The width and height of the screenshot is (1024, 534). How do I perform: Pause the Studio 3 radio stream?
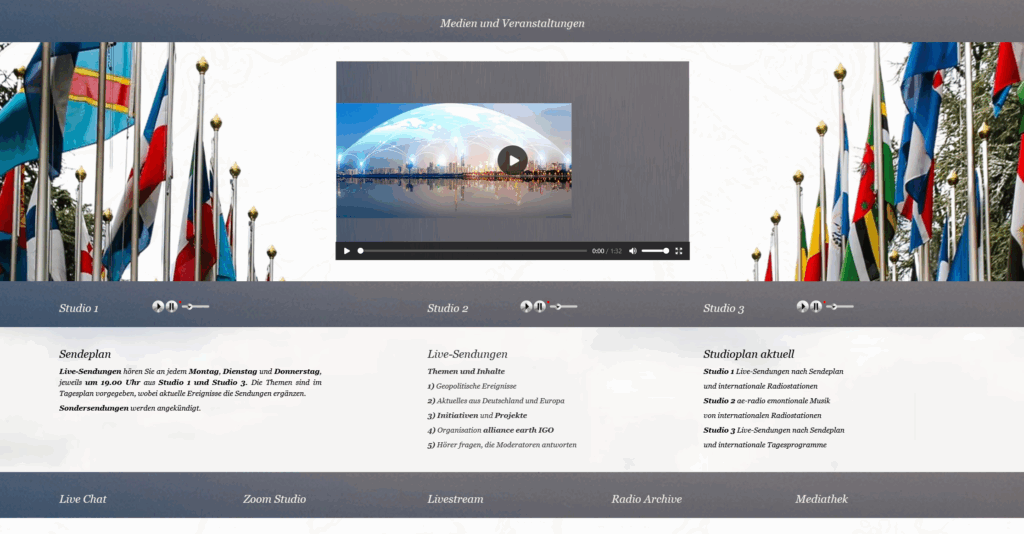coord(816,307)
